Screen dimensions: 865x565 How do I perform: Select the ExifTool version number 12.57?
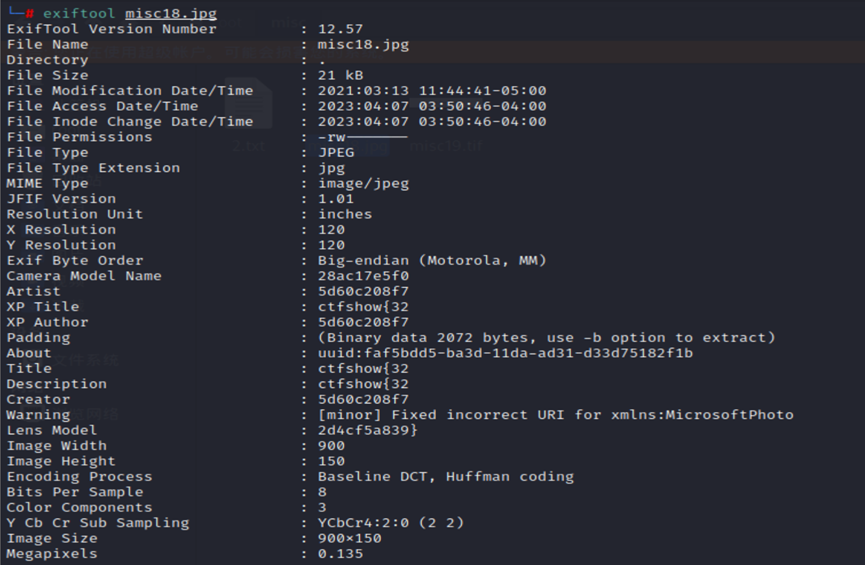[340, 29]
